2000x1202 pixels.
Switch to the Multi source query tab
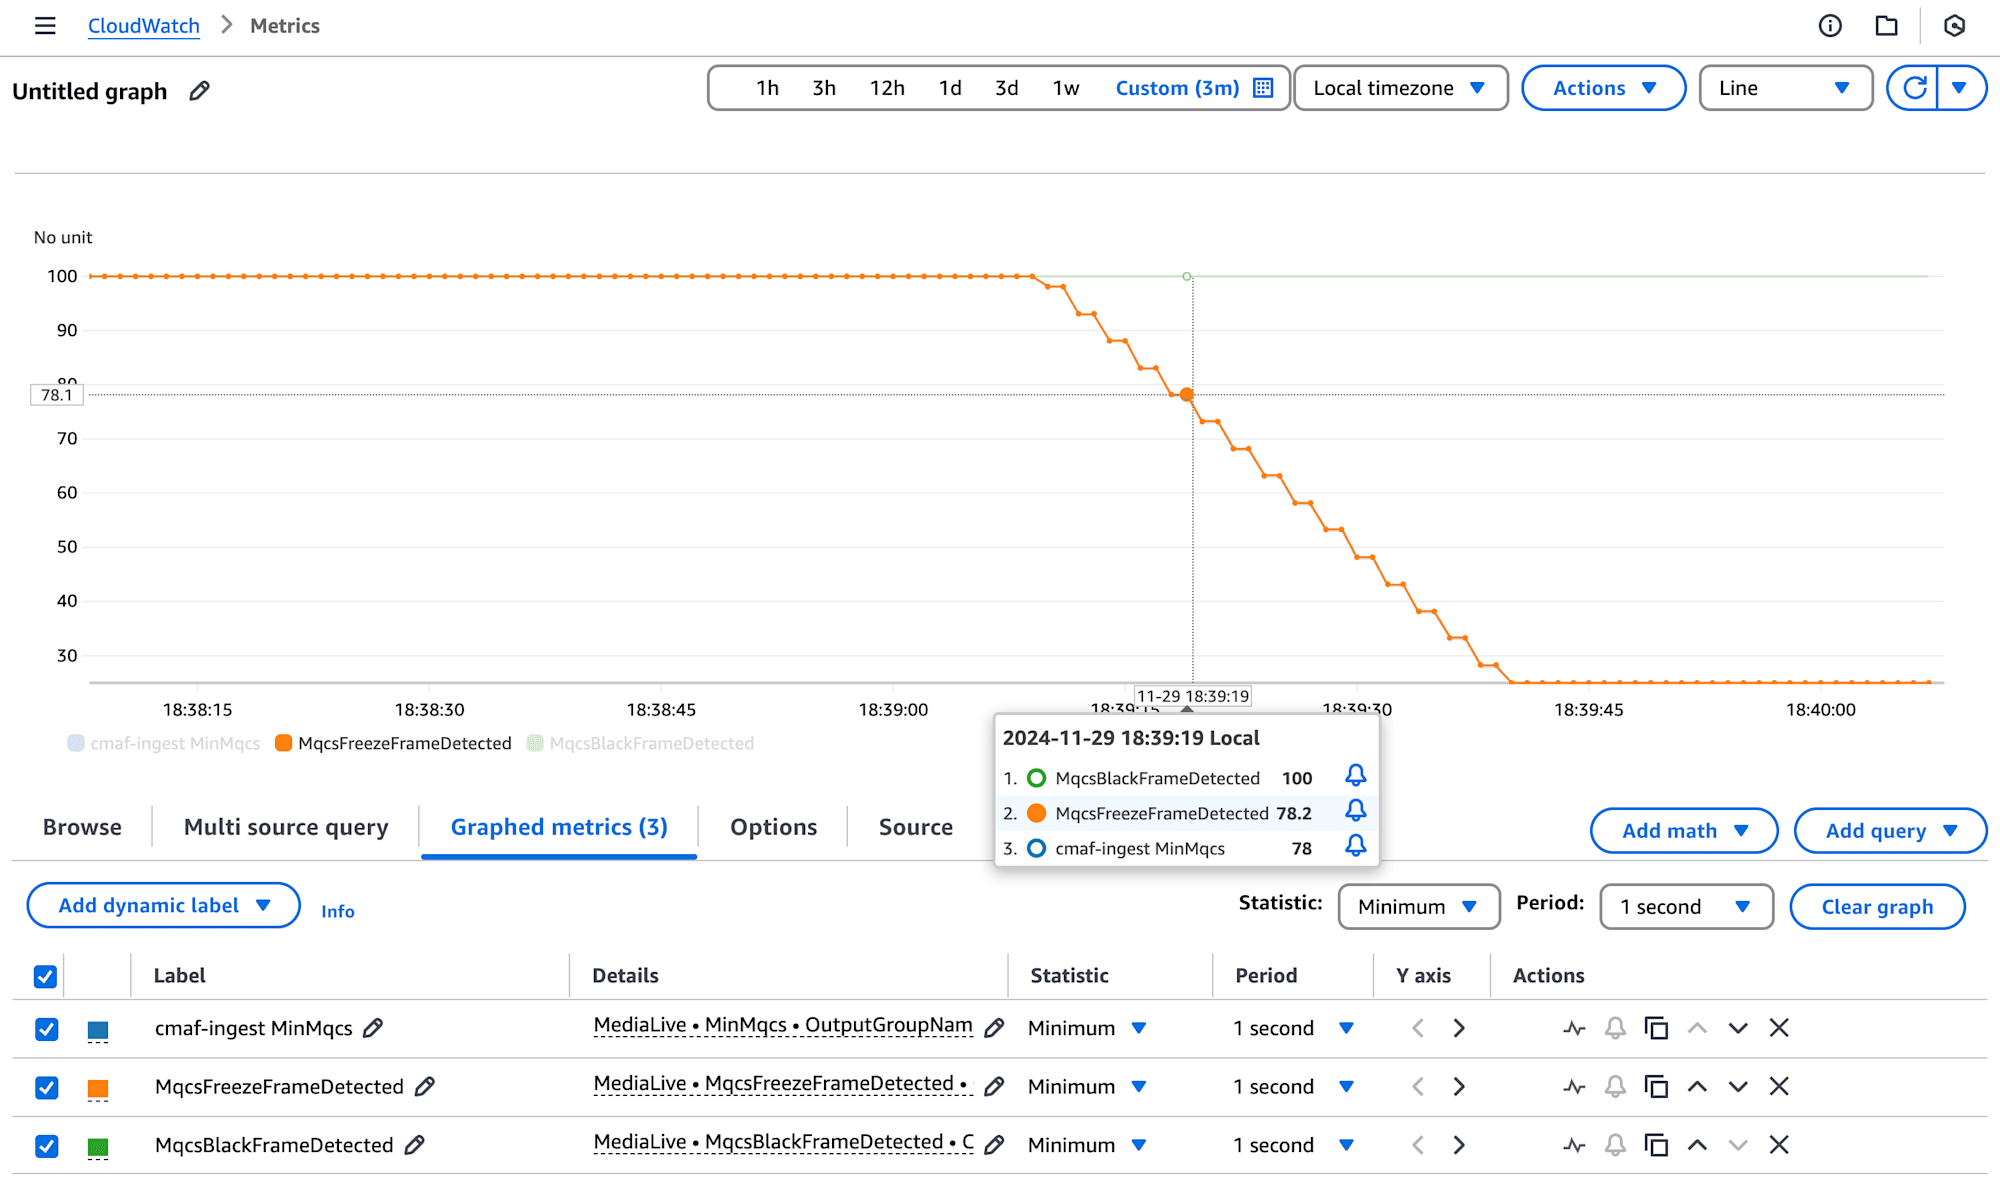(x=286, y=827)
